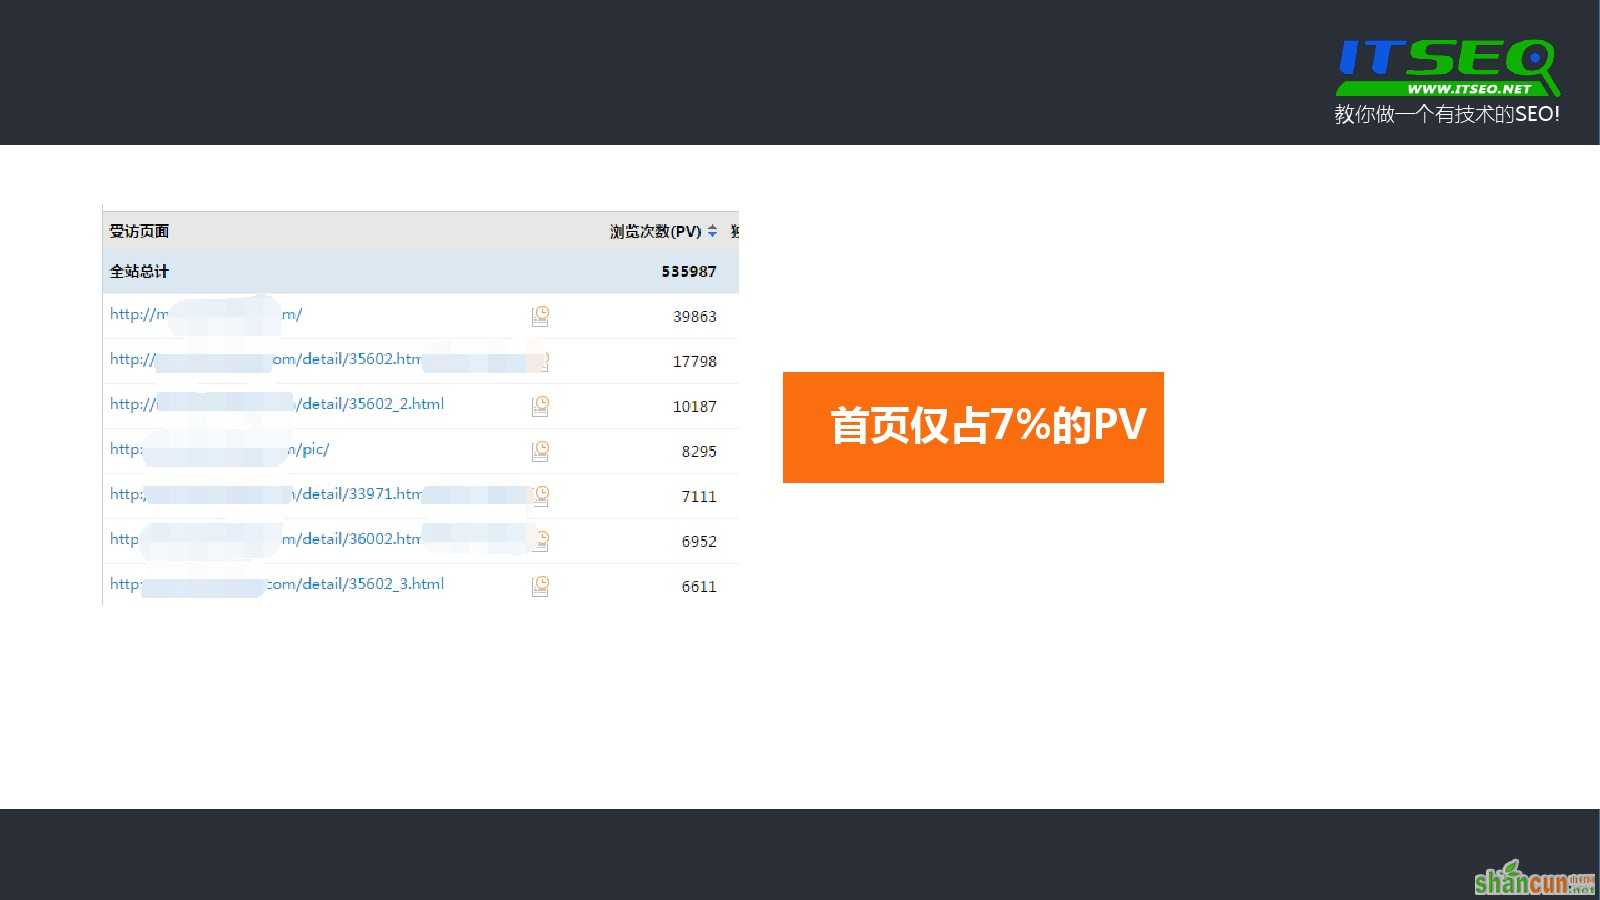The height and width of the screenshot is (900, 1600).
Task: Open the detail/35602.htm link
Action: (x=266, y=359)
